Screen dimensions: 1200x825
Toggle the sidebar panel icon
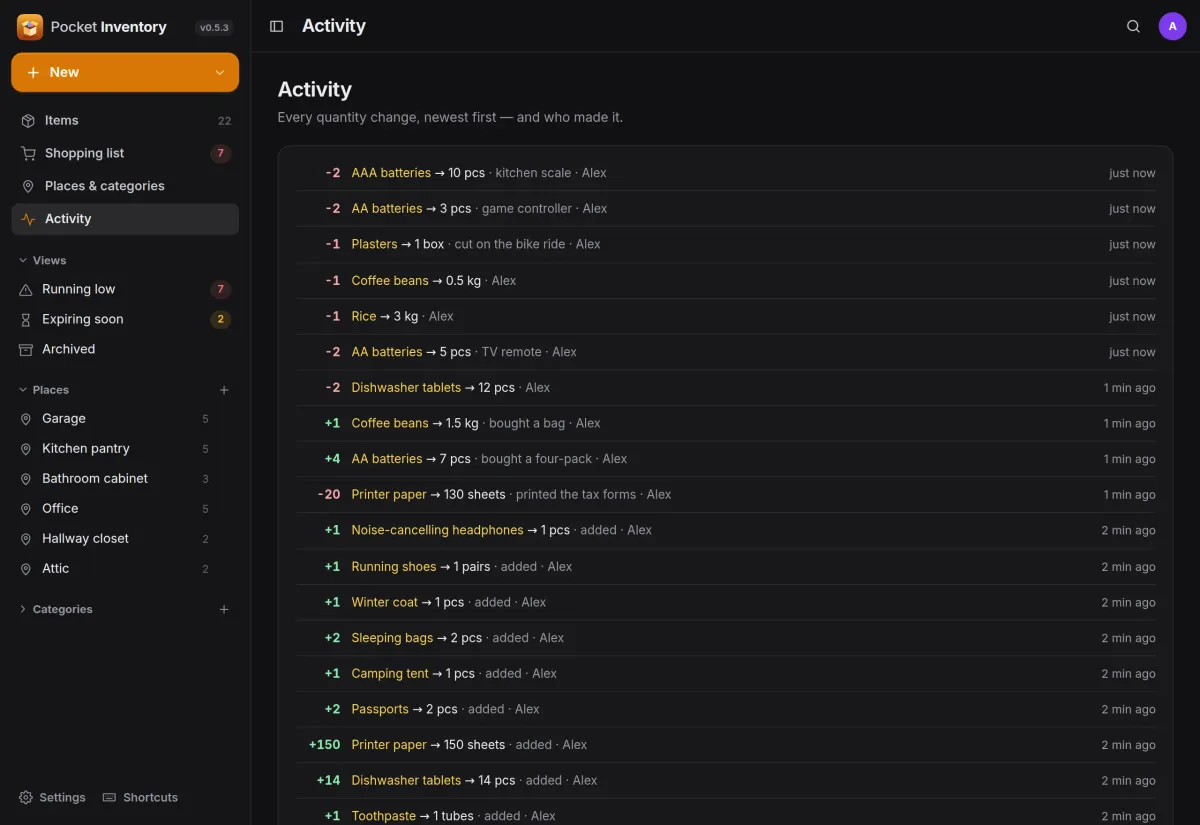(x=277, y=26)
